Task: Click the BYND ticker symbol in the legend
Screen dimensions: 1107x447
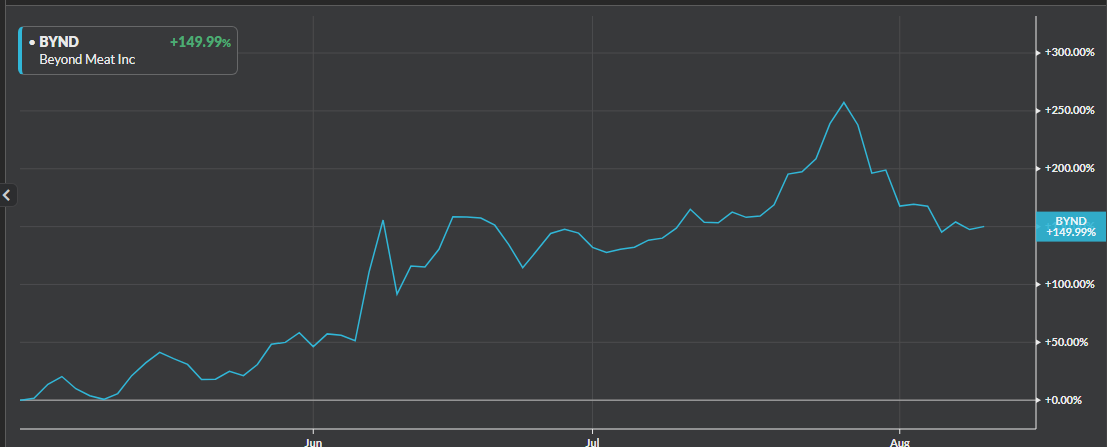Action: (59, 42)
